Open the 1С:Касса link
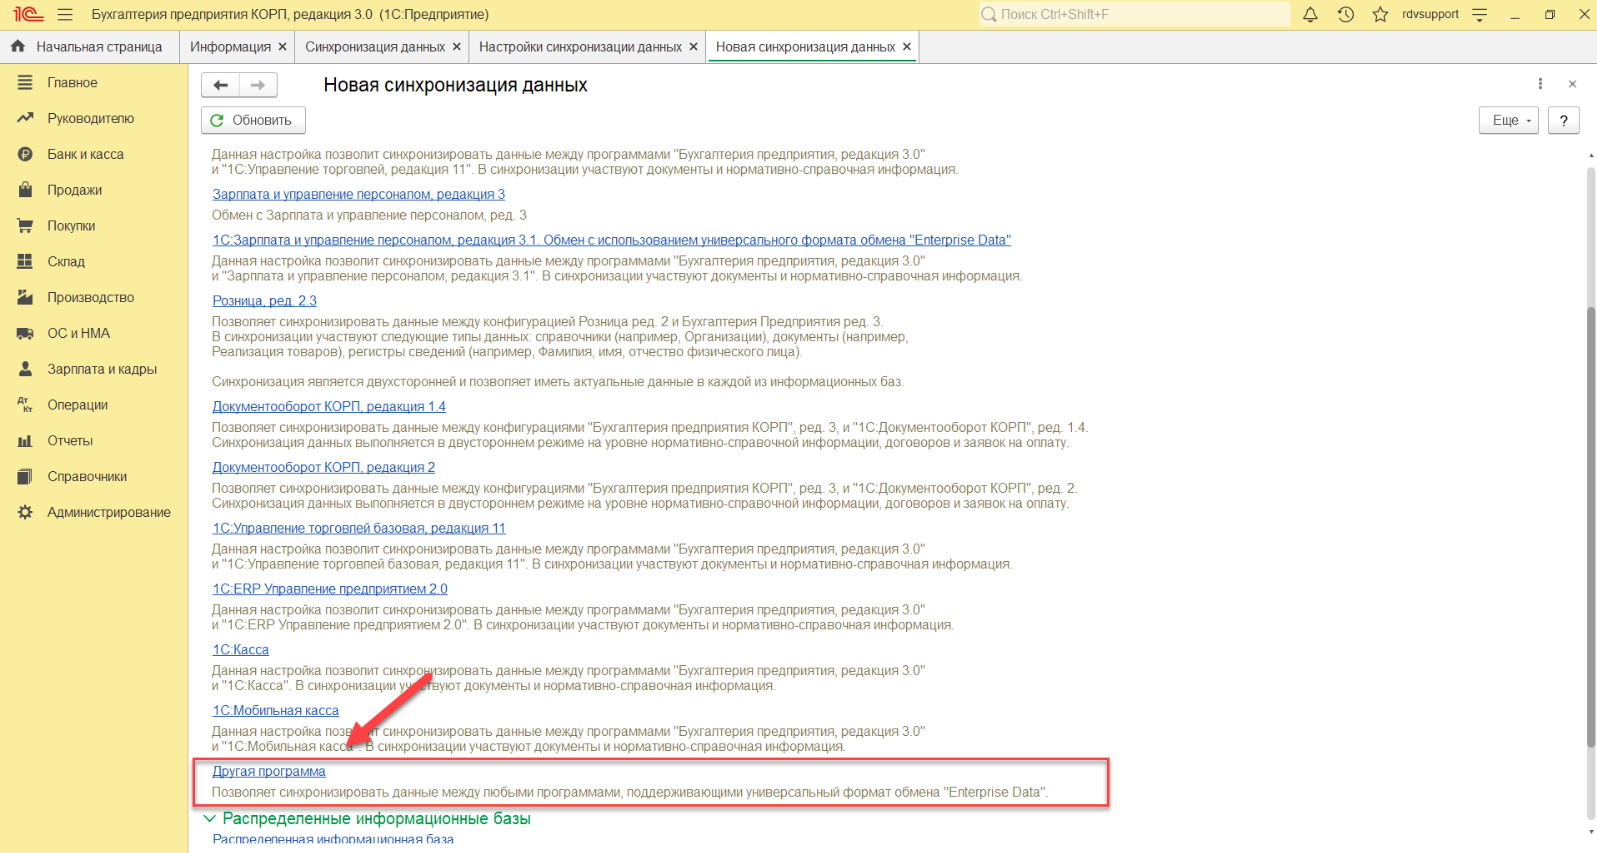1597x853 pixels. pyautogui.click(x=240, y=650)
